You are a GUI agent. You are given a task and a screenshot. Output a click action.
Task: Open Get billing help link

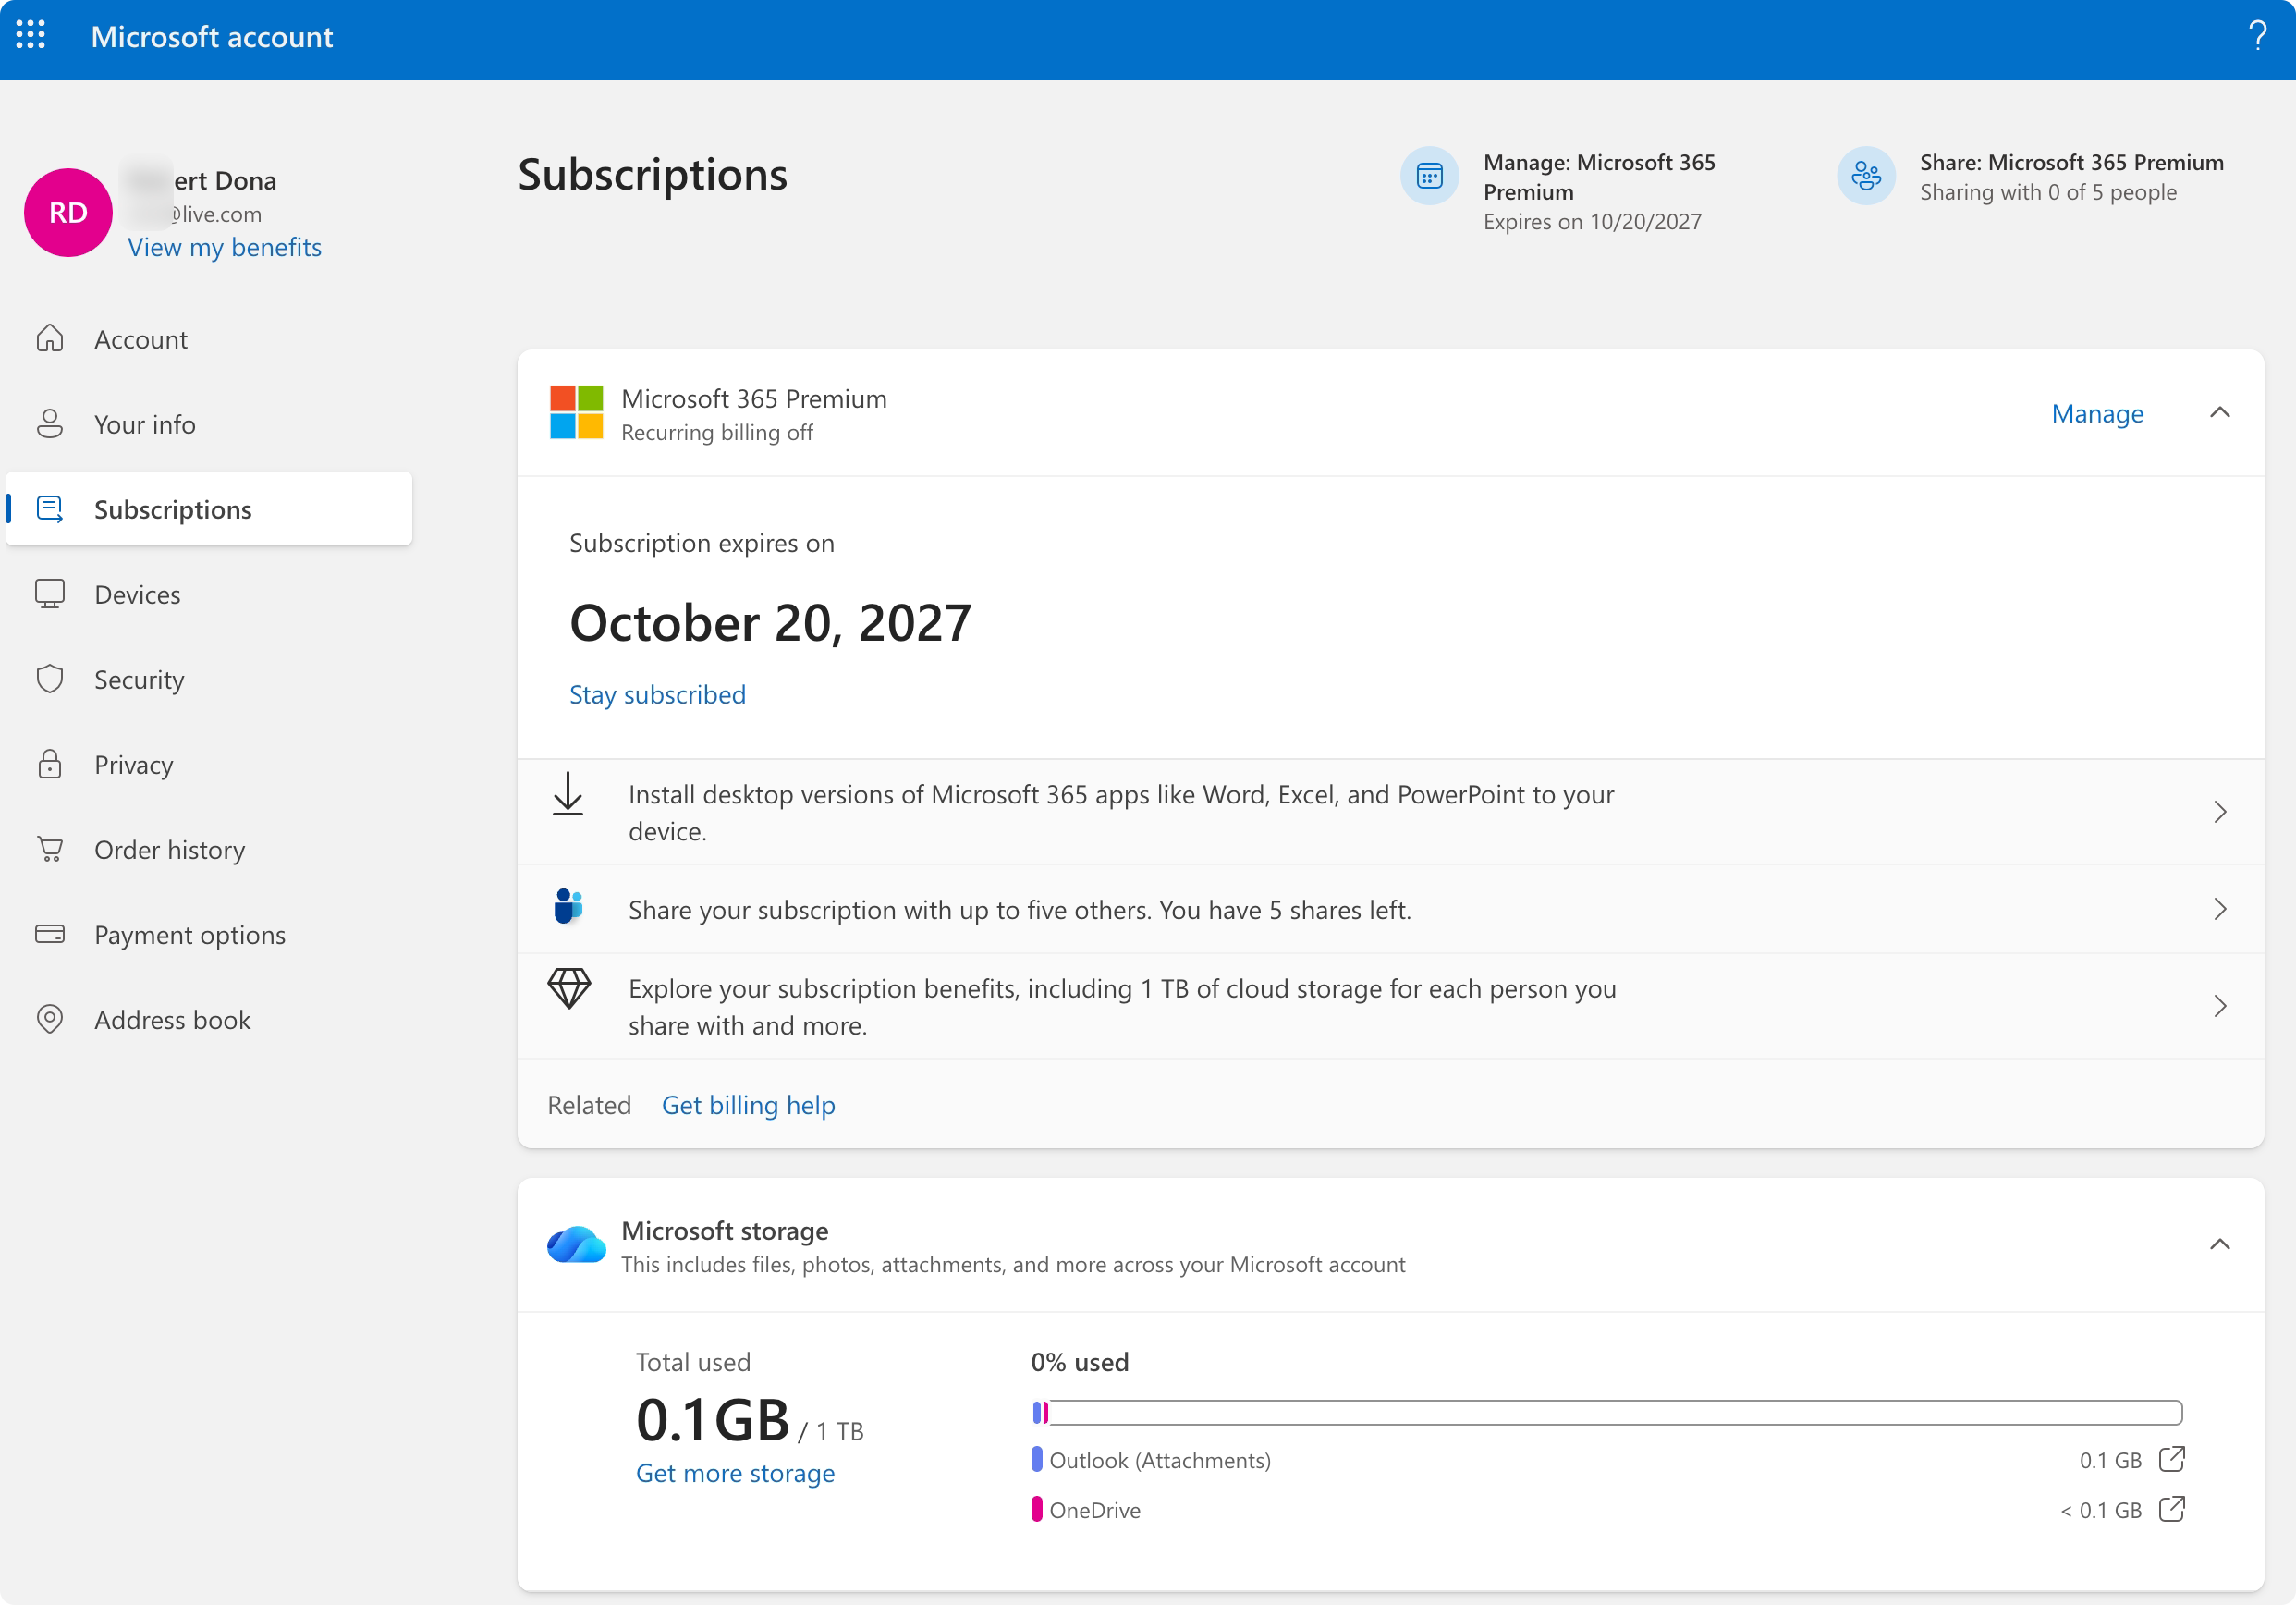(x=748, y=1105)
